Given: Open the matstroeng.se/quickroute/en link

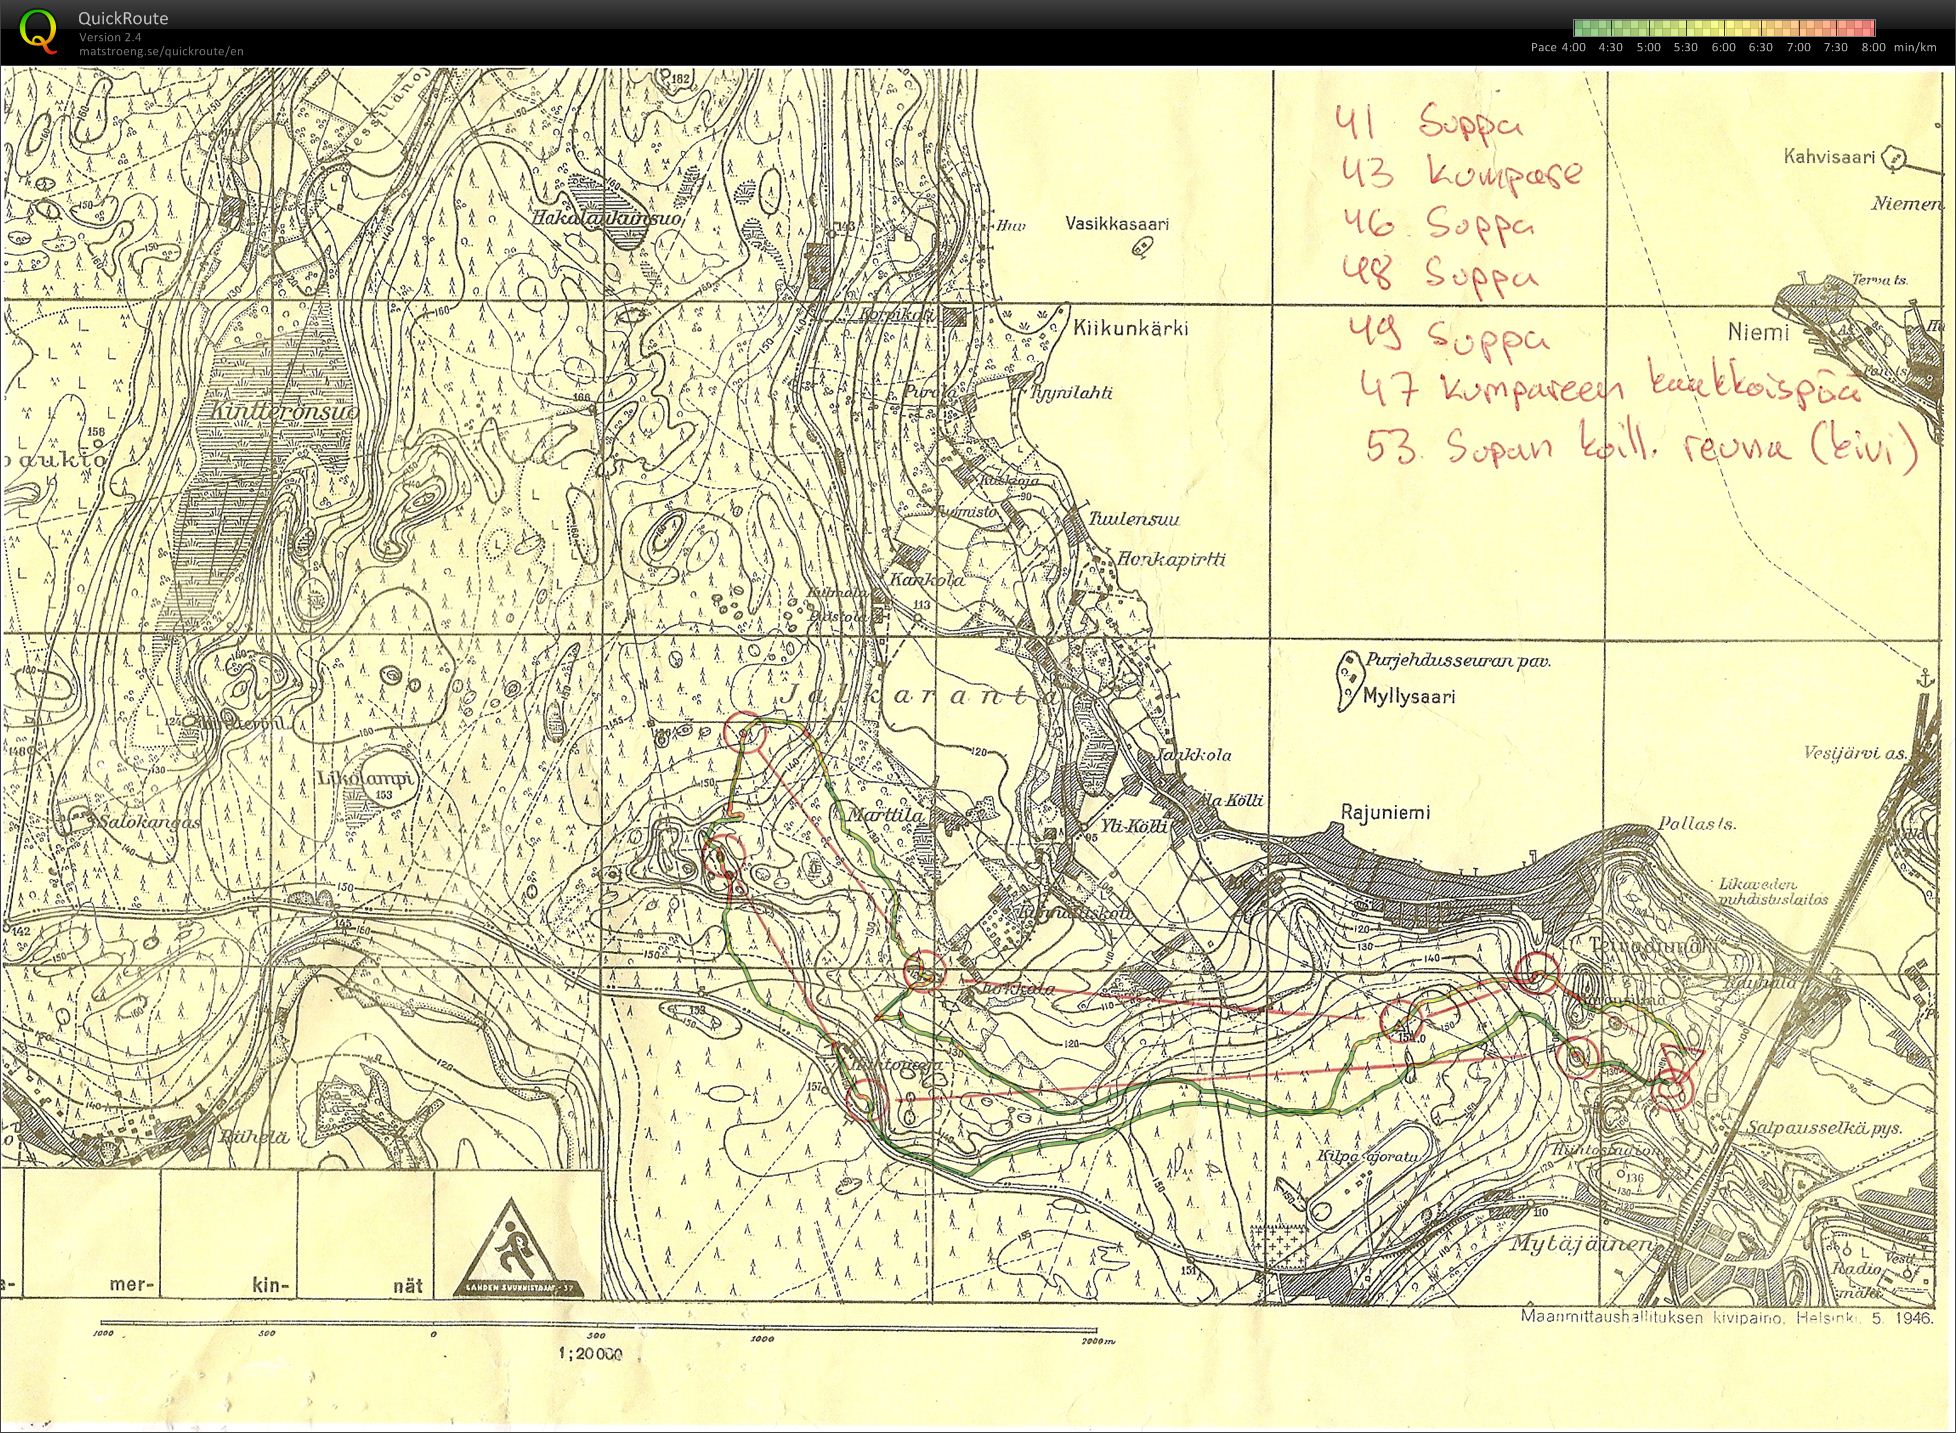Looking at the screenshot, I should coord(161,51).
